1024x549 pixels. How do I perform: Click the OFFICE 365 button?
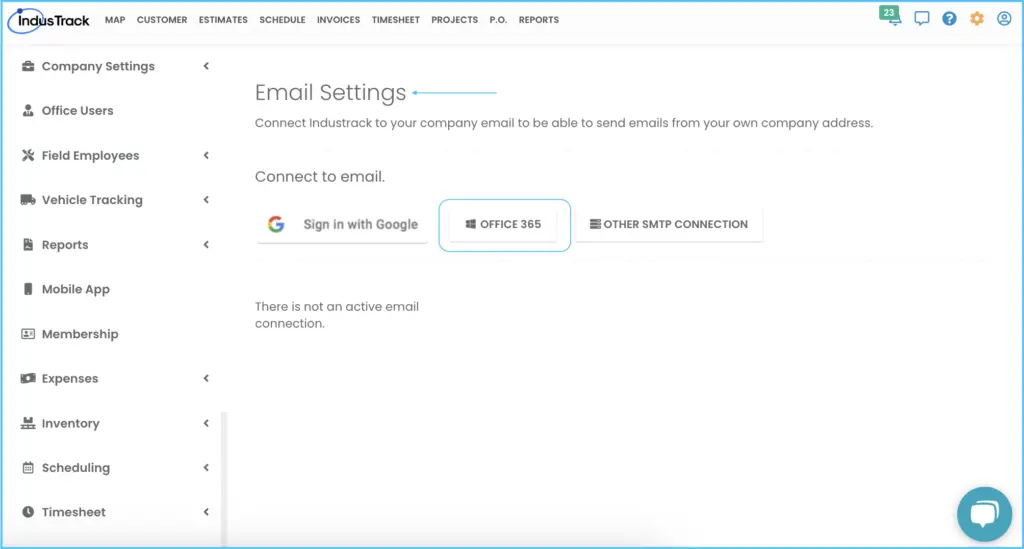pos(504,225)
